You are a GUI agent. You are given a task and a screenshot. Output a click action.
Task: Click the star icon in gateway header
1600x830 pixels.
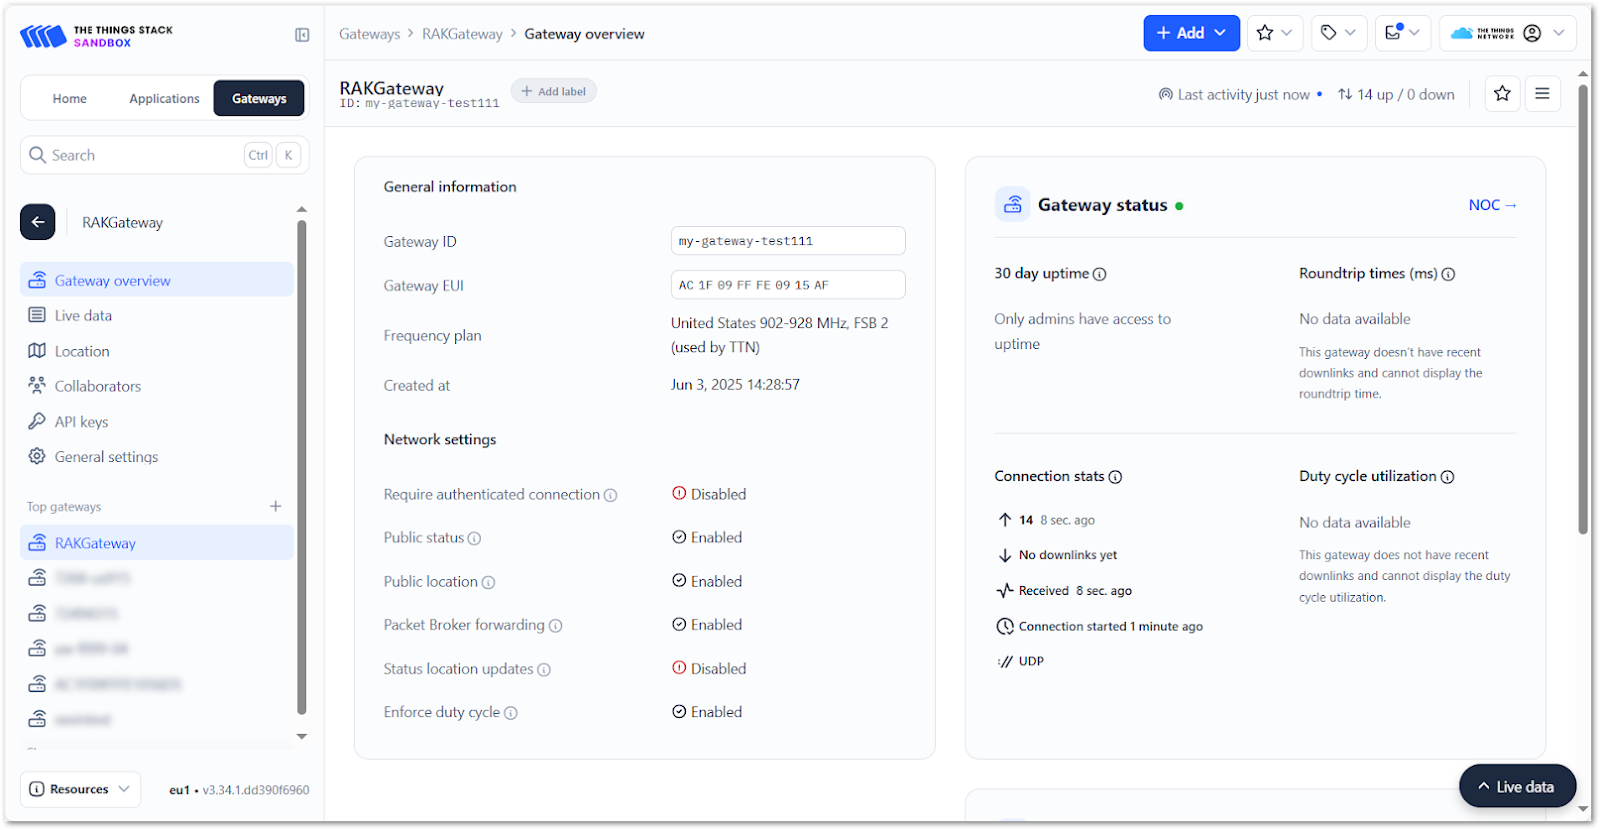pos(1502,94)
